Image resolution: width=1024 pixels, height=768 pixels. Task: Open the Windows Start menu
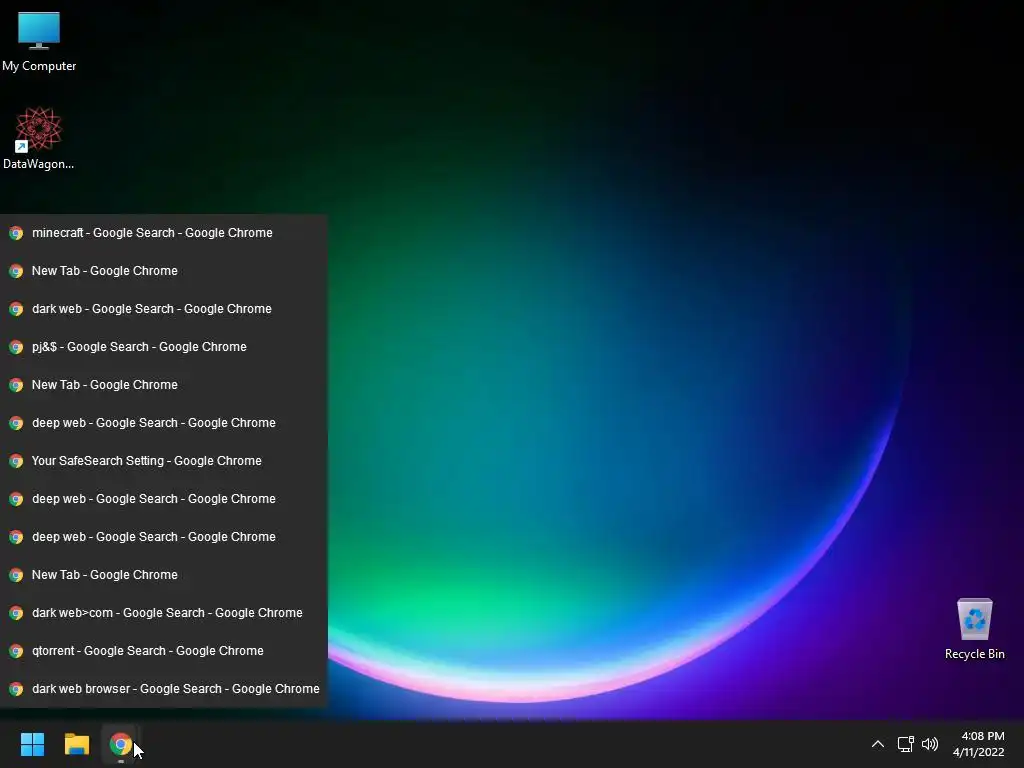pyautogui.click(x=32, y=744)
